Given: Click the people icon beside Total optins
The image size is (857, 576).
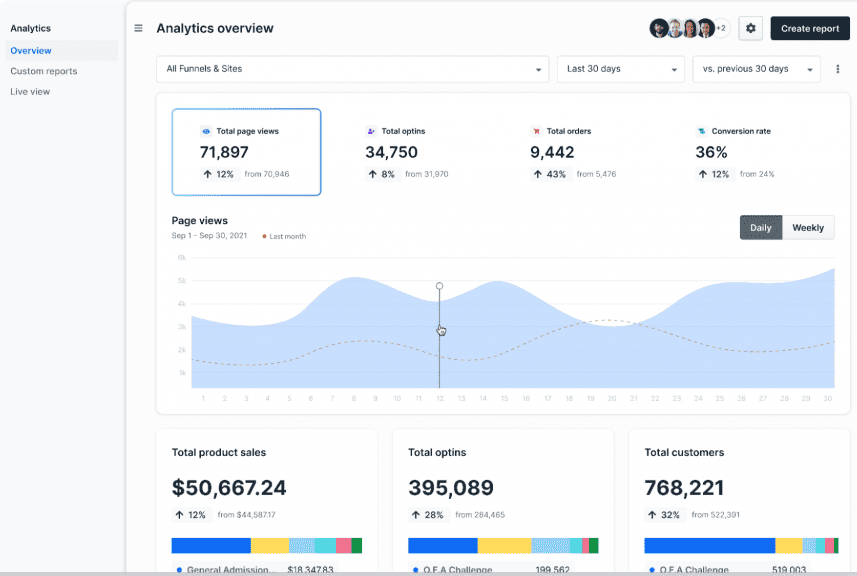Looking at the screenshot, I should (371, 131).
